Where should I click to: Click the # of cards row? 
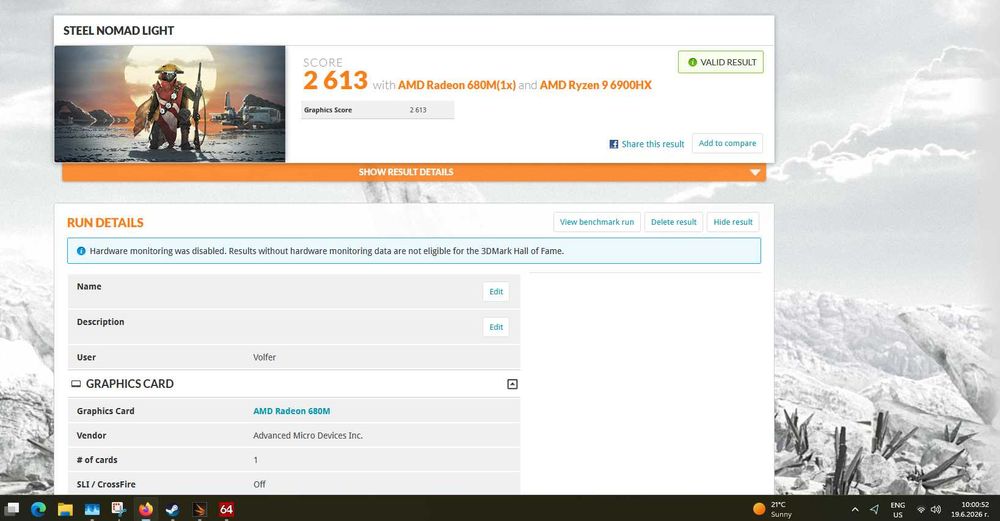pyautogui.click(x=294, y=460)
